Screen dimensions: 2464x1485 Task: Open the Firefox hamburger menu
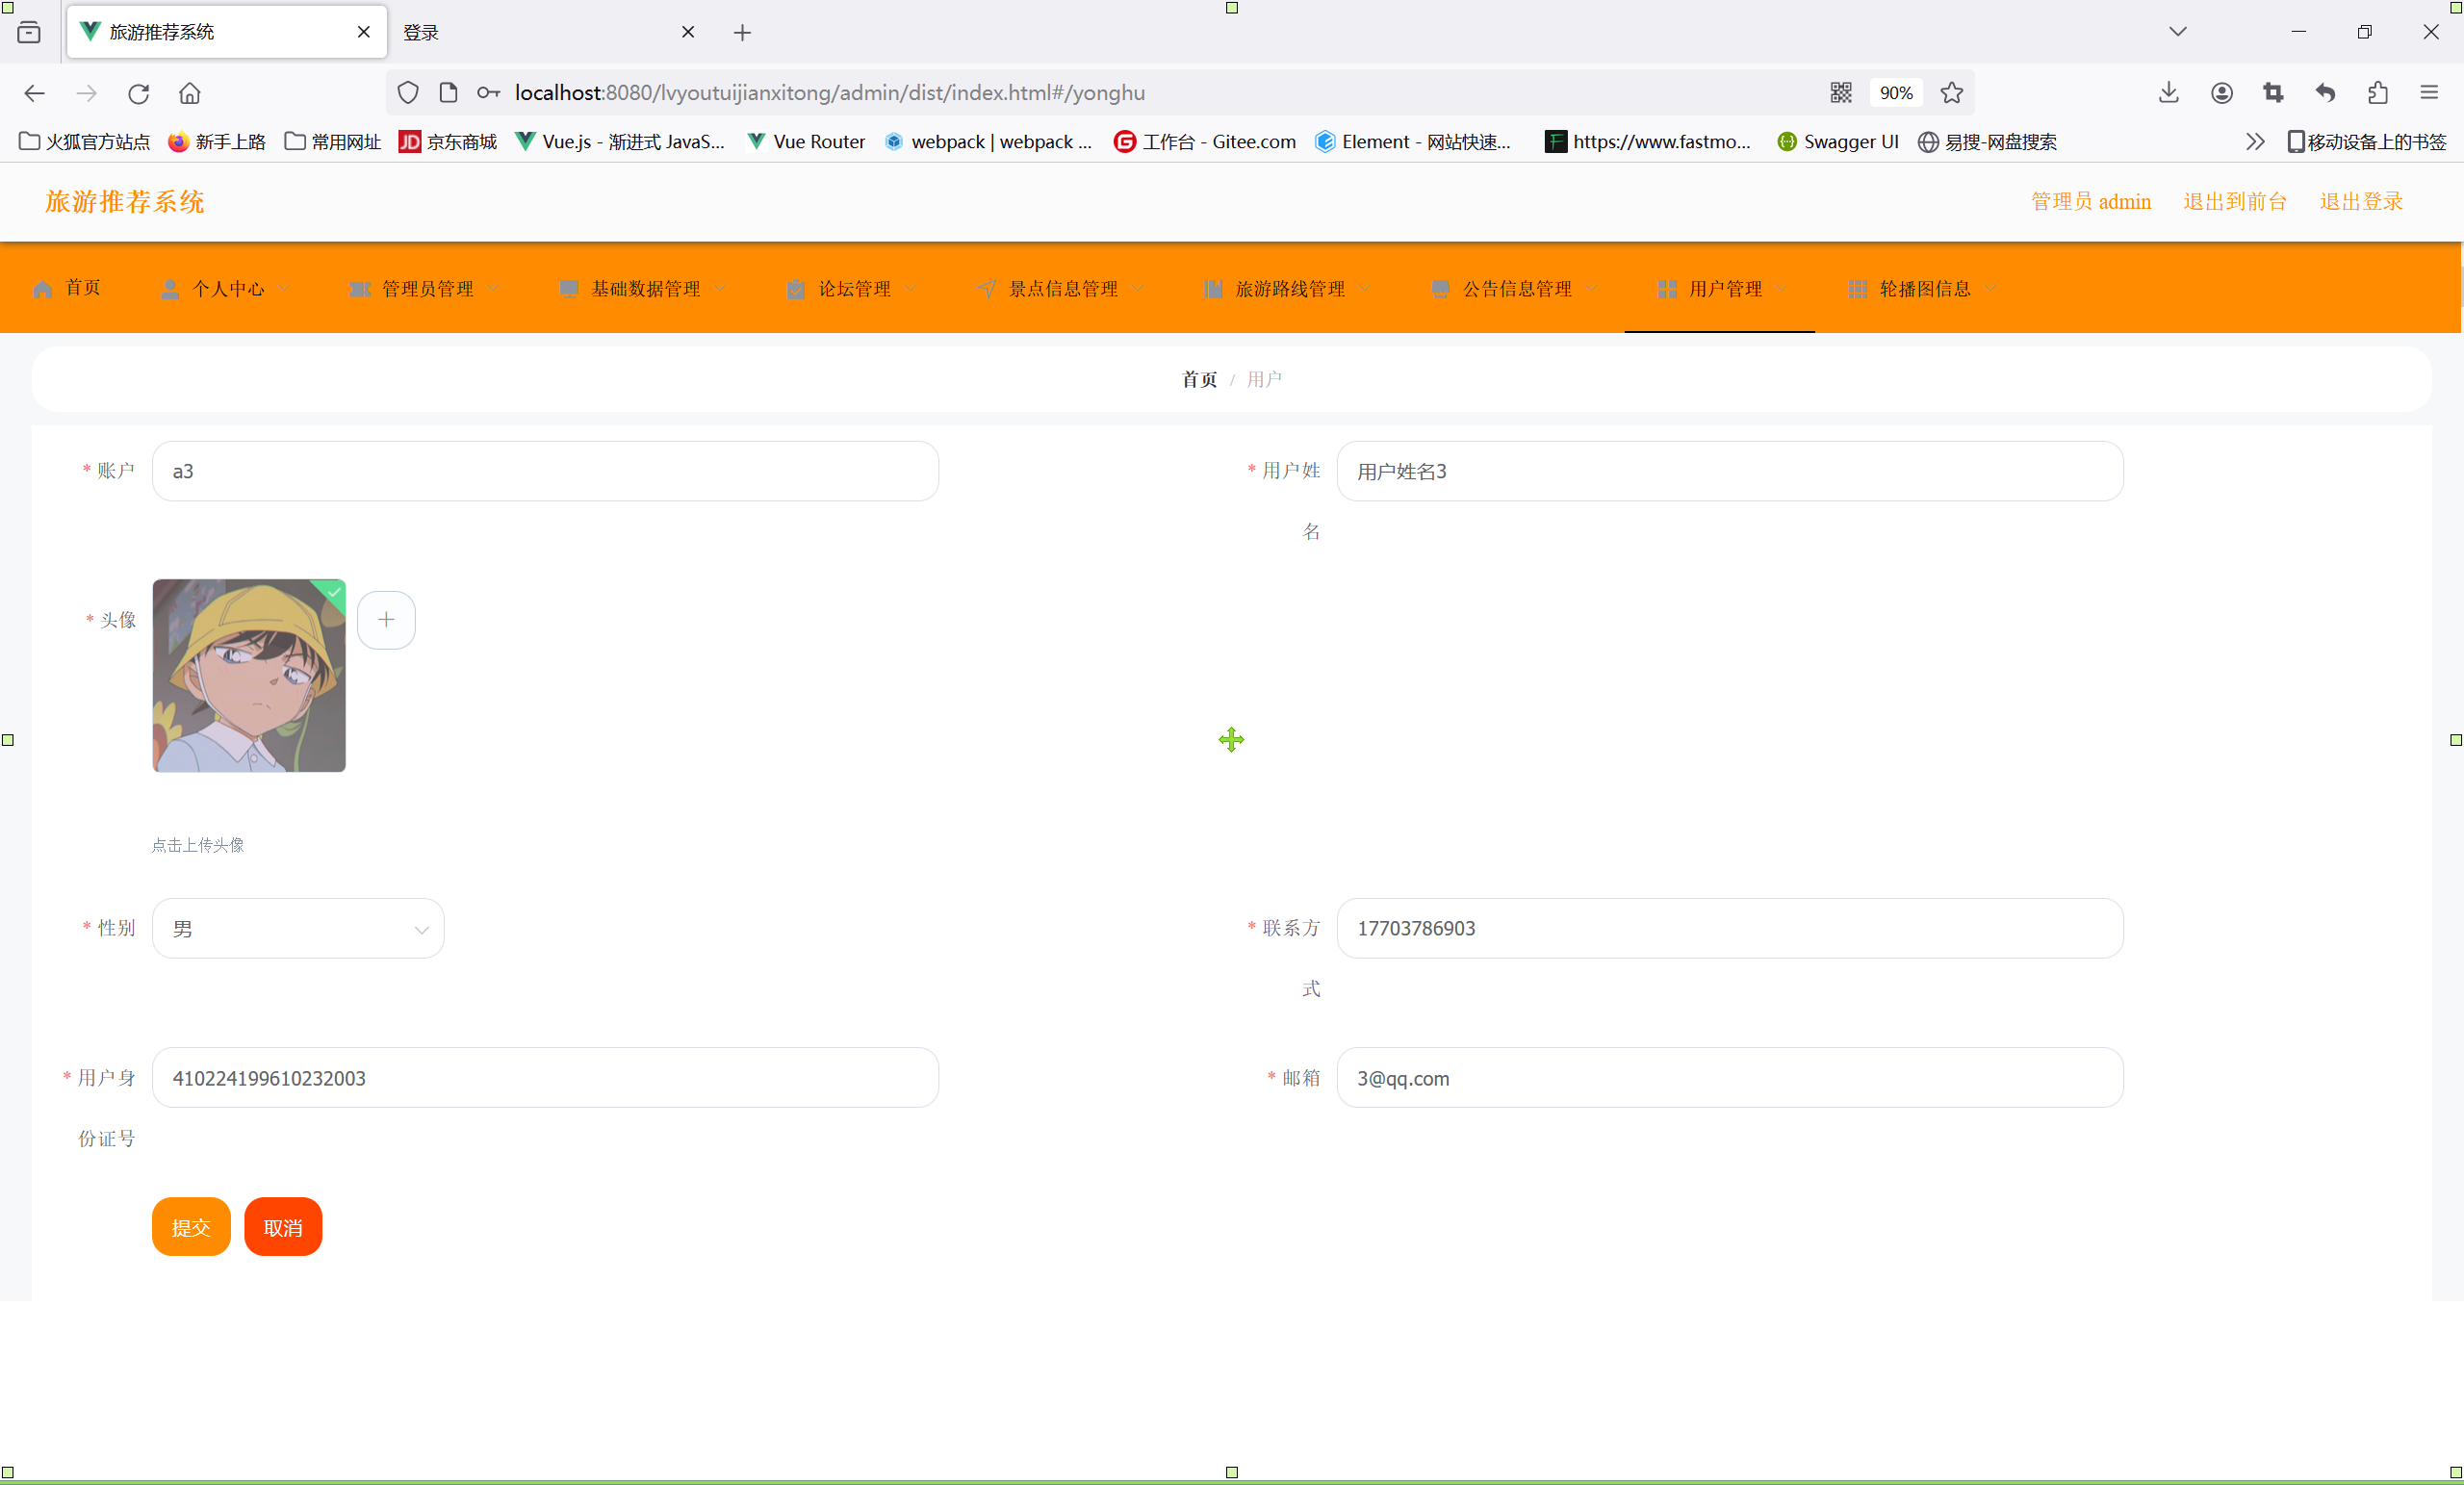coord(2429,93)
